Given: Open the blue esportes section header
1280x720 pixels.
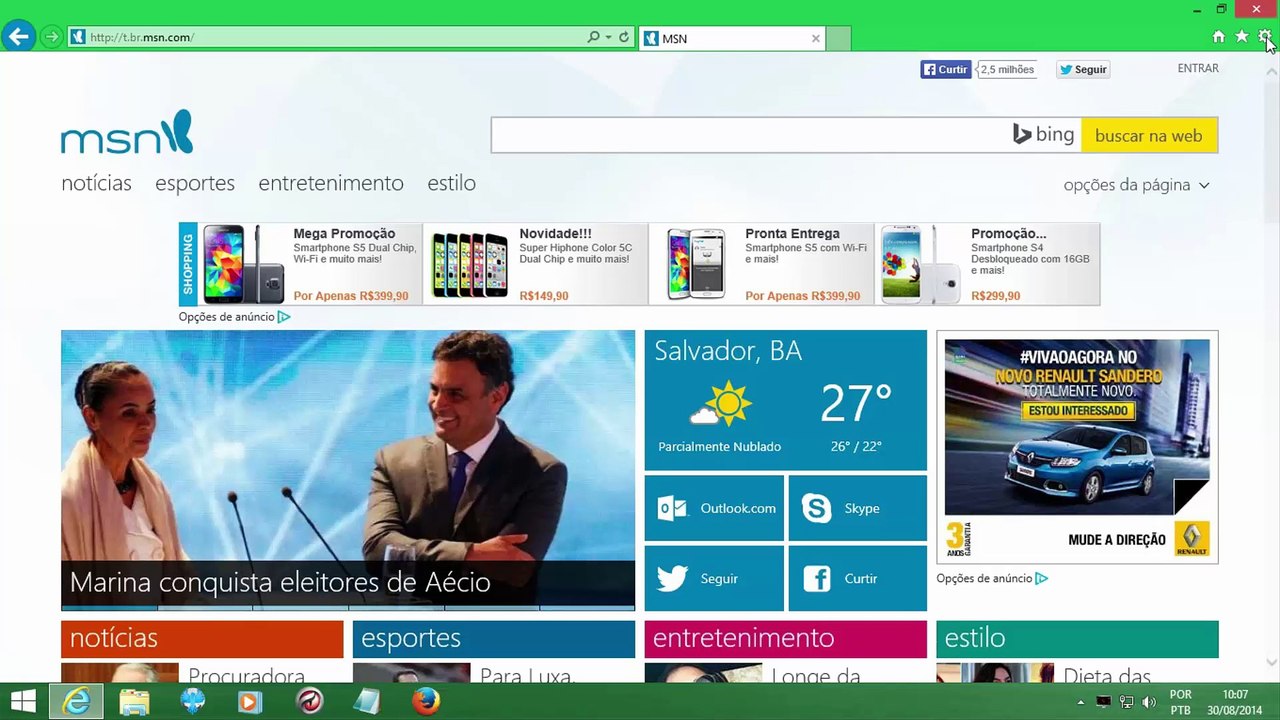Looking at the screenshot, I should pos(493,638).
